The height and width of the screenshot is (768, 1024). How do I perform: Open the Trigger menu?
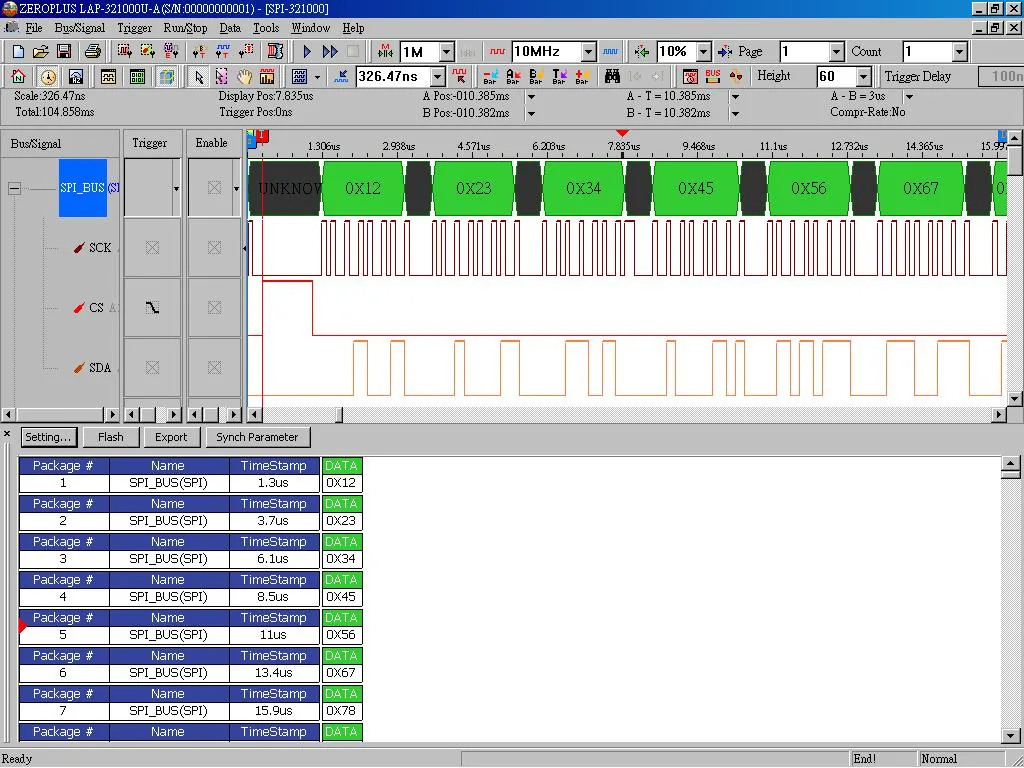click(x=135, y=28)
